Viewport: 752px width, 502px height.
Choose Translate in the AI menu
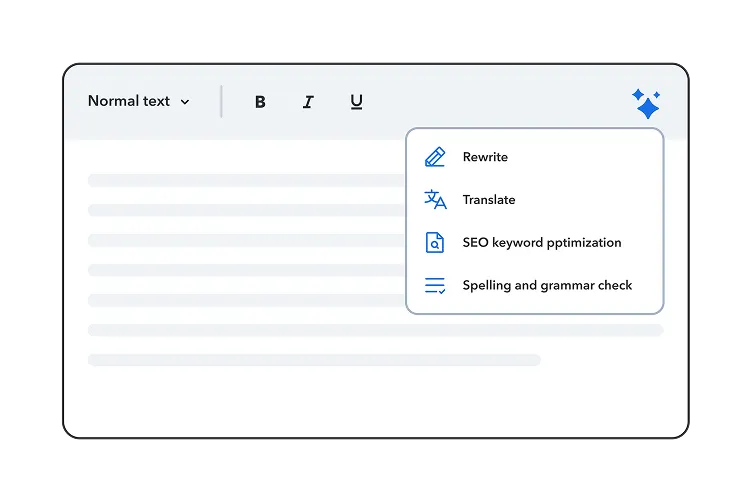(x=489, y=200)
